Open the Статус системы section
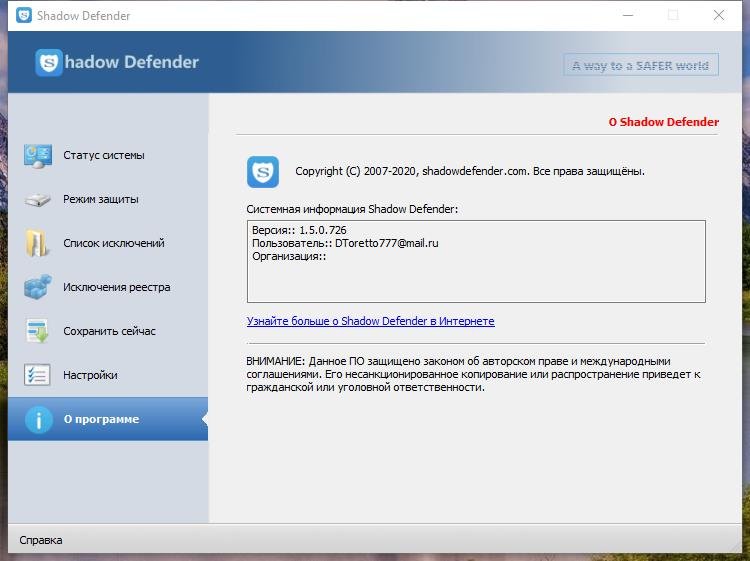This screenshot has width=750, height=561. (108, 155)
